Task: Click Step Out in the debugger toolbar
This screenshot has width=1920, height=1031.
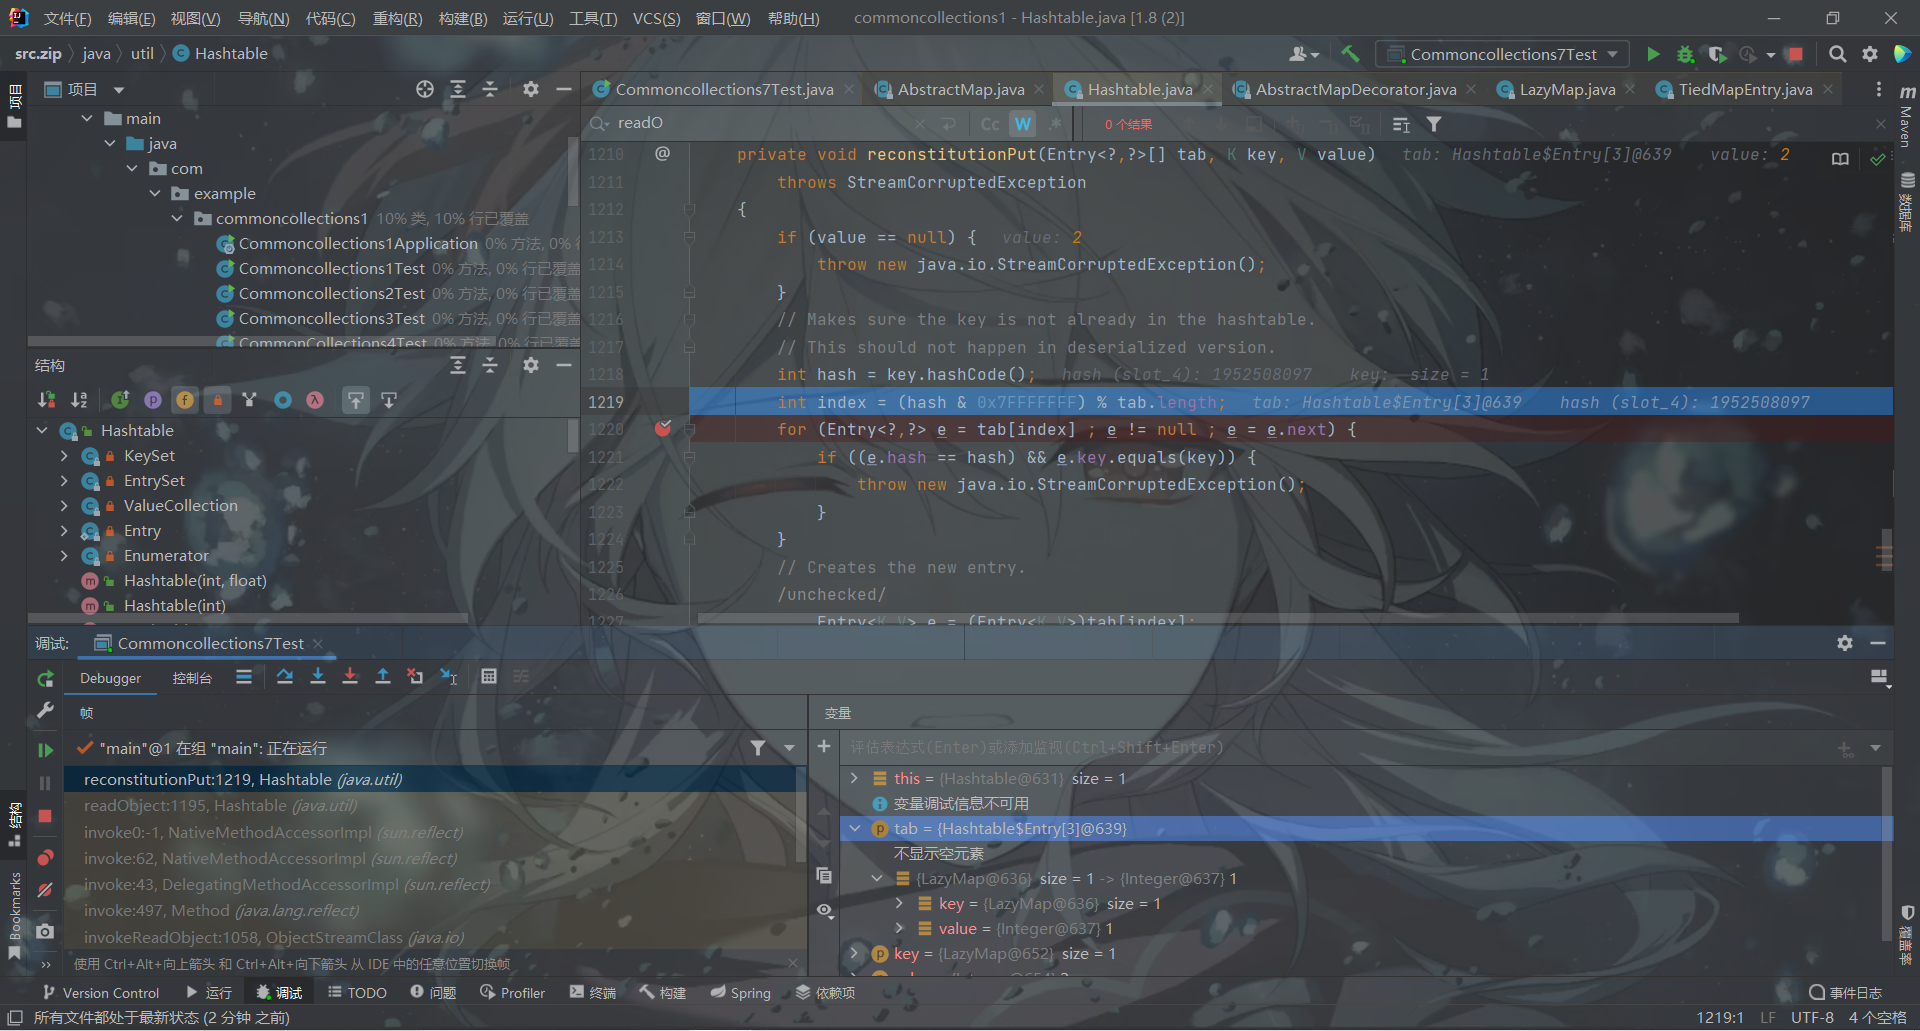Action: click(382, 677)
